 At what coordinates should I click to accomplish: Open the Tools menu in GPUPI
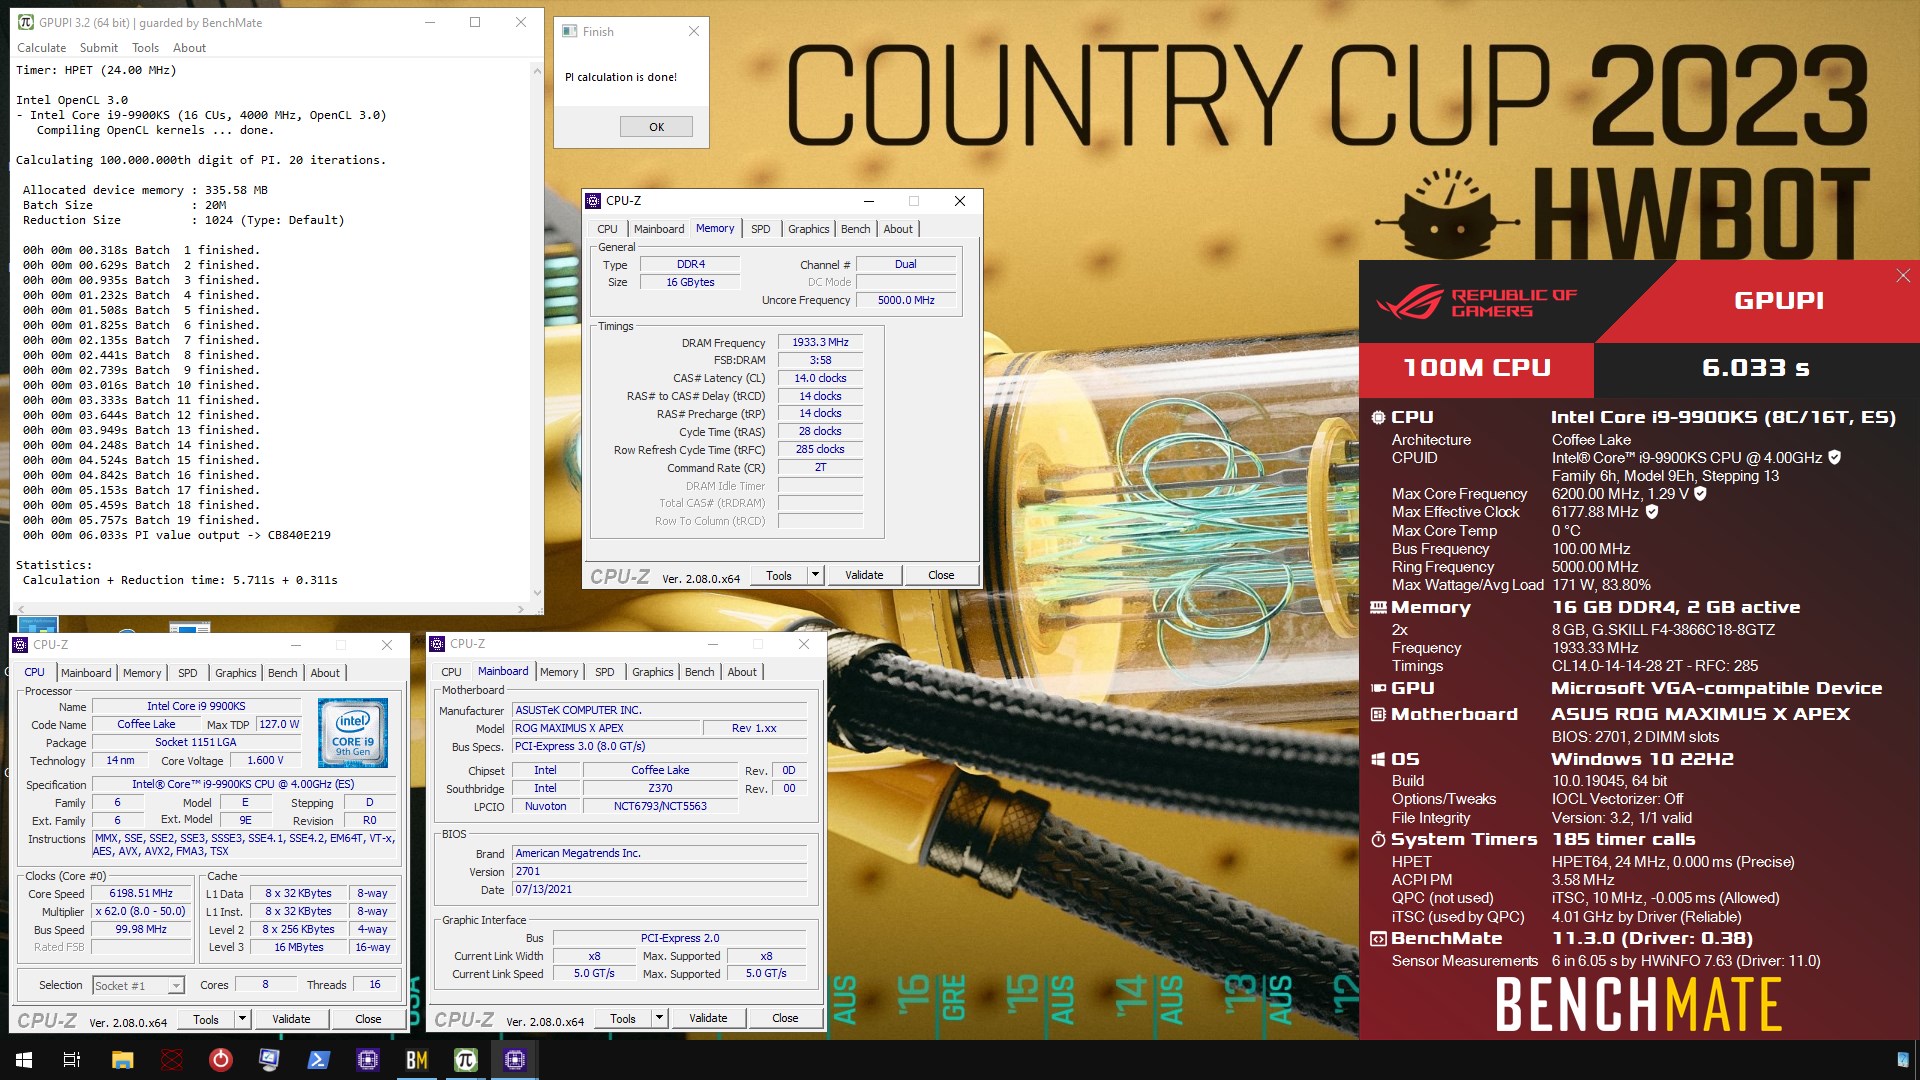tap(145, 48)
